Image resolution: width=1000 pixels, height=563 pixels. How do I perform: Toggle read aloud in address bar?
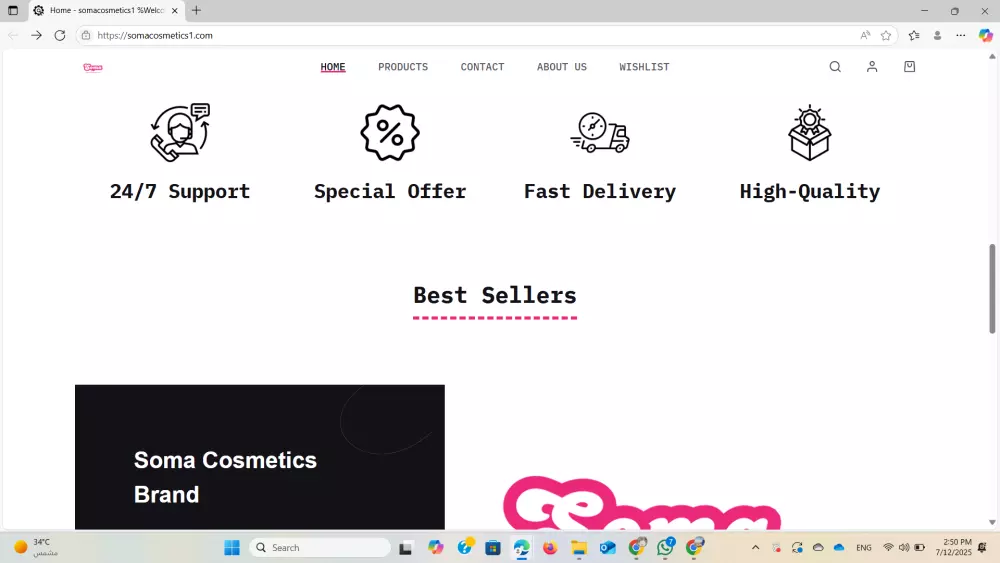pyautogui.click(x=865, y=36)
